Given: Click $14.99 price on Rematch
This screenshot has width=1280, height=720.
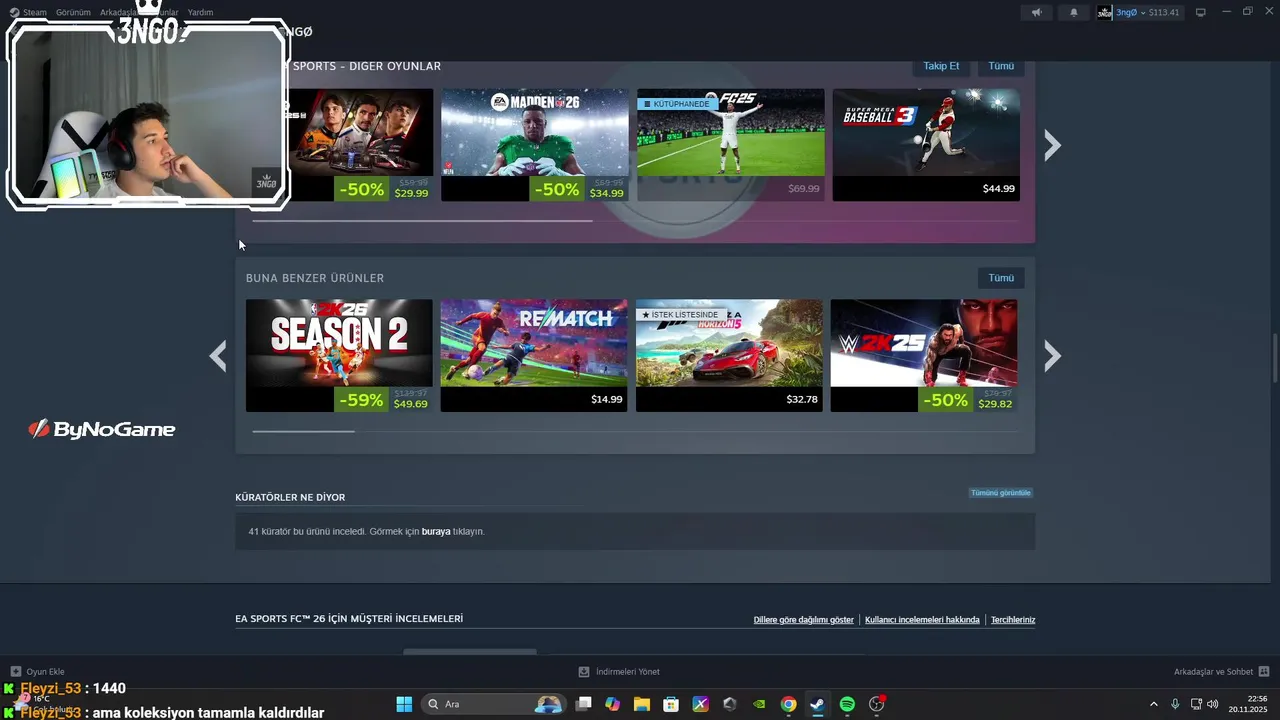Looking at the screenshot, I should (606, 400).
